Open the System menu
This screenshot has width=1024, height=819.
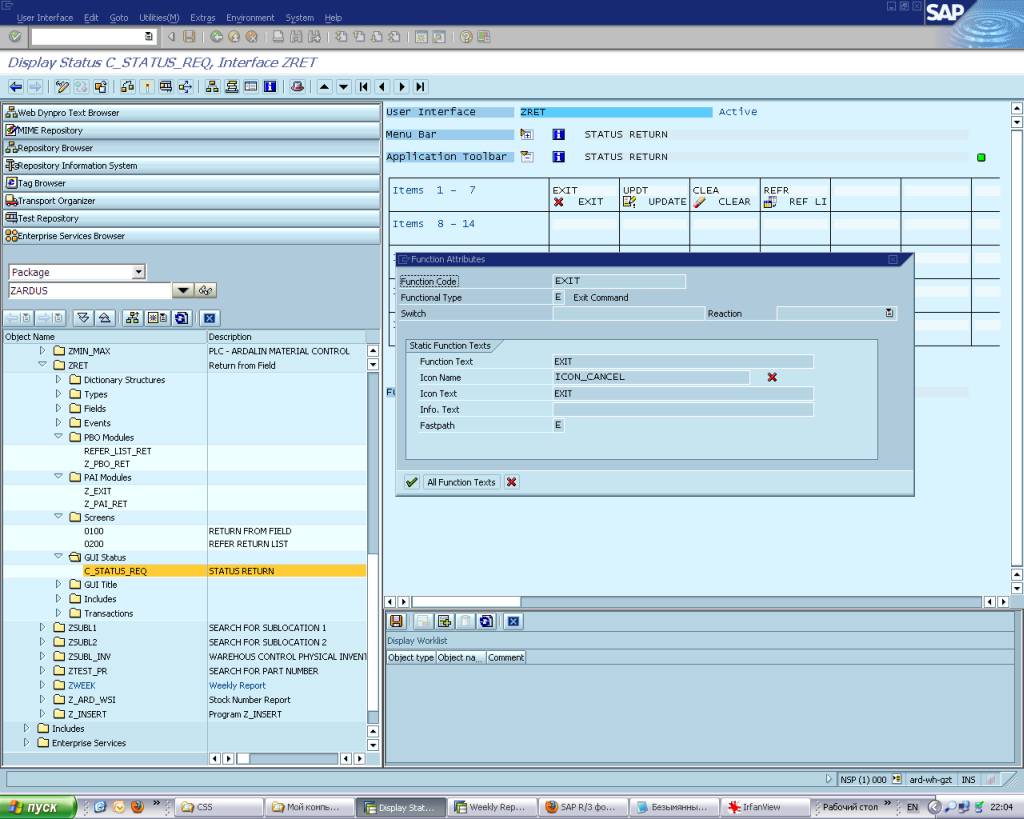tap(299, 18)
